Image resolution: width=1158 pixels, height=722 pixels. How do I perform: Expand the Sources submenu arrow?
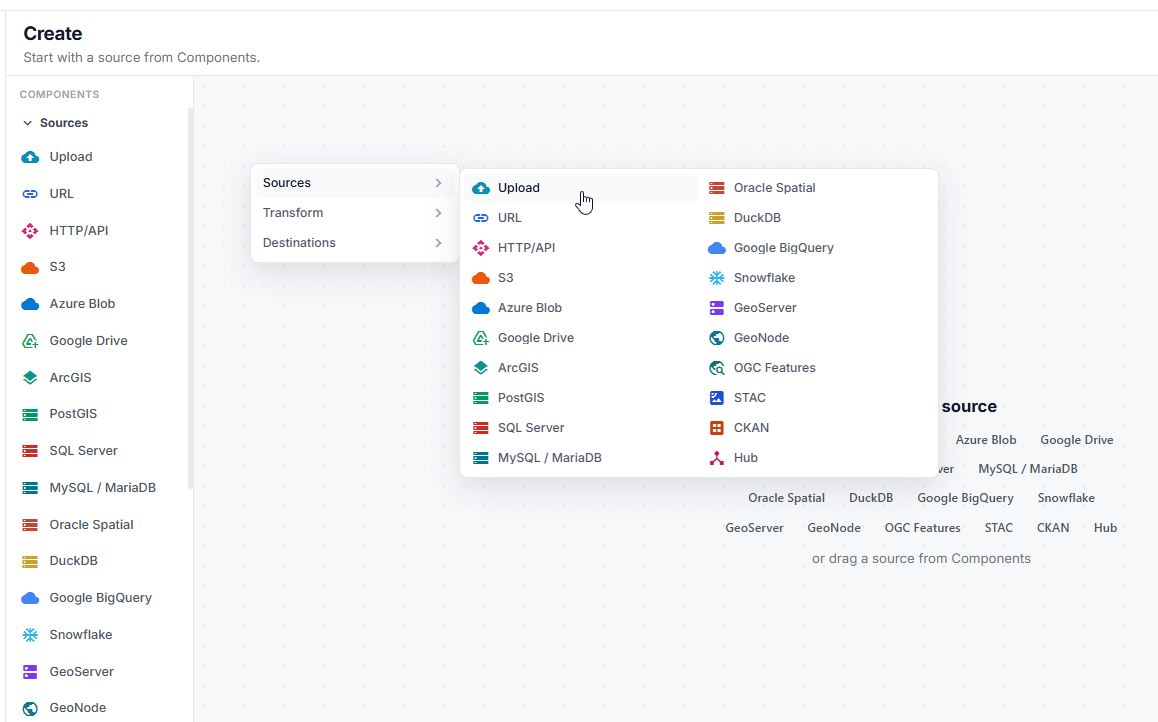click(438, 183)
